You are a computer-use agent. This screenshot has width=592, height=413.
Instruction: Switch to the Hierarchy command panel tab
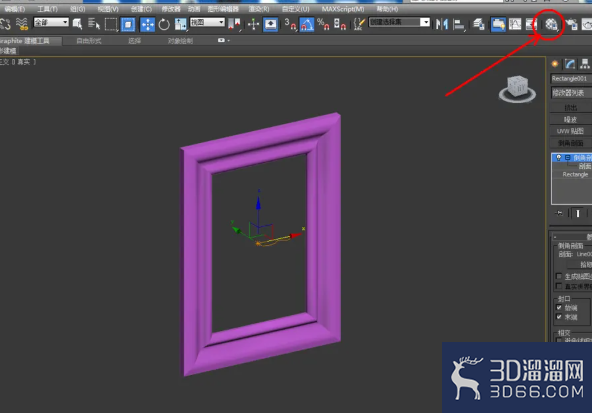pyautogui.click(x=585, y=64)
